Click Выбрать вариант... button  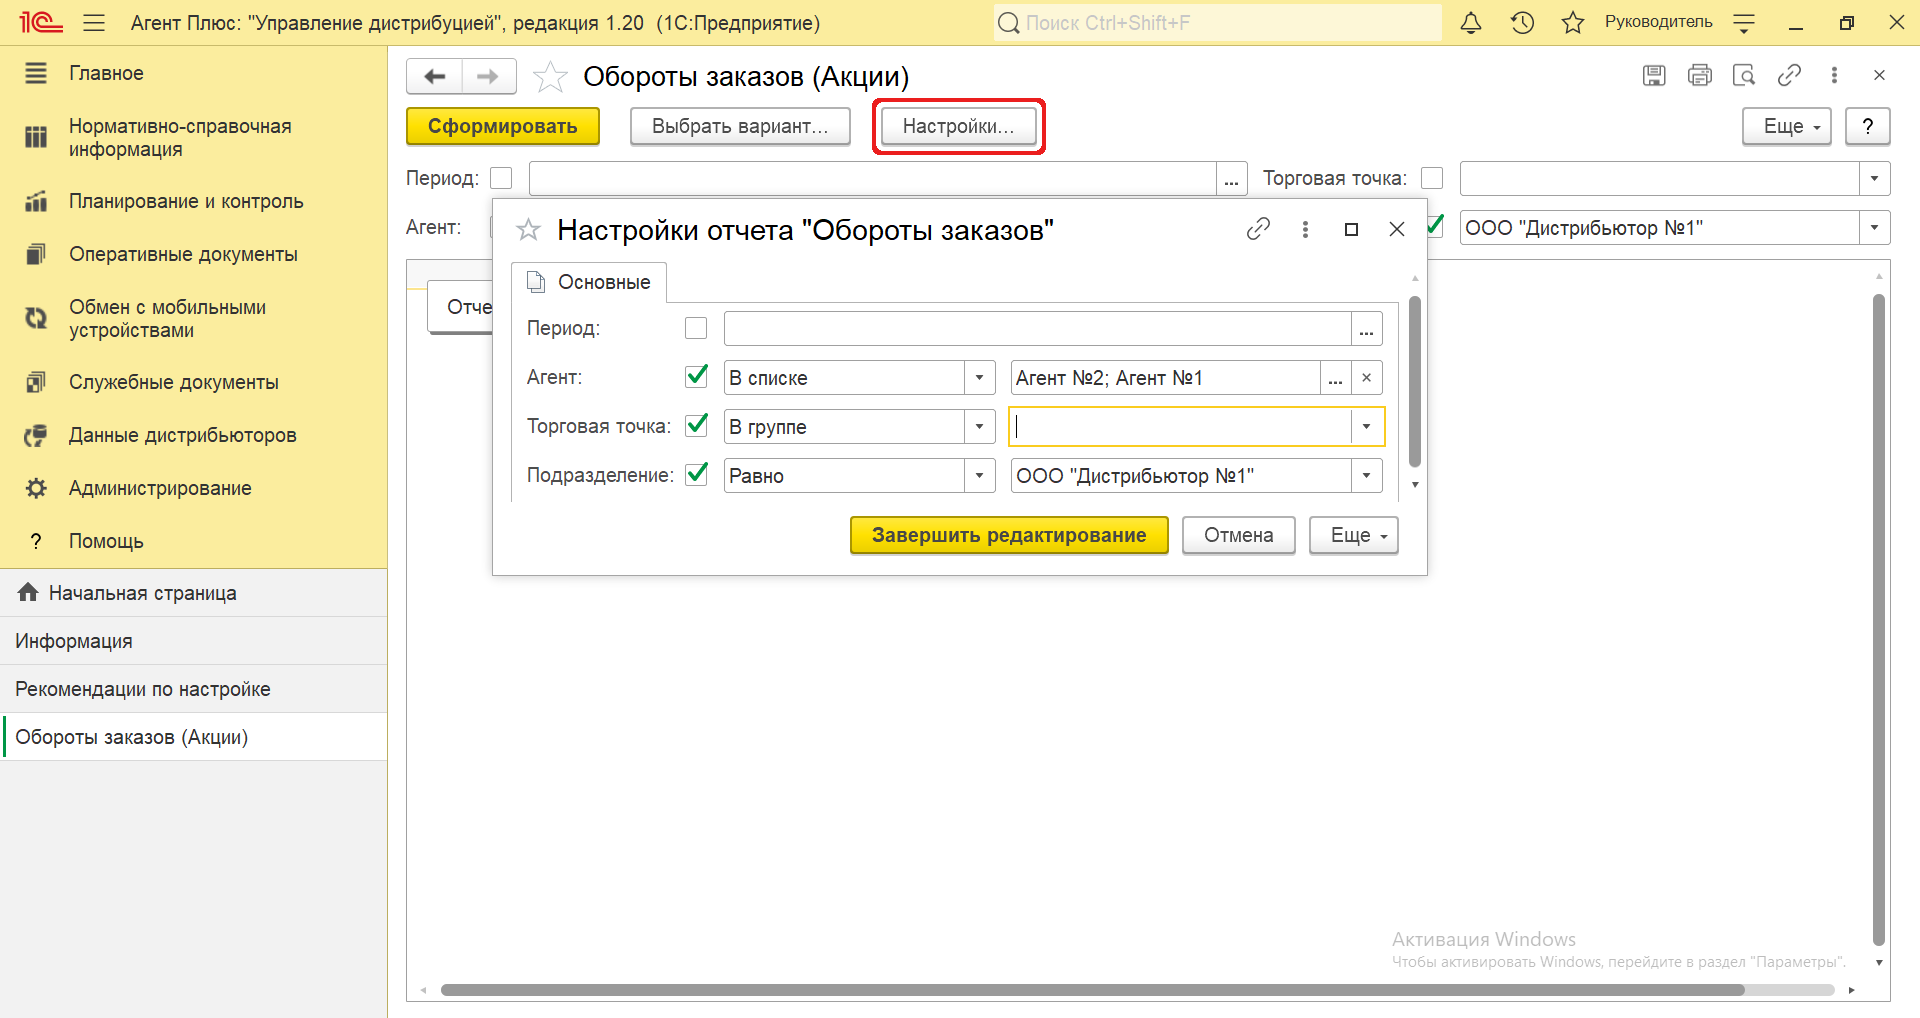pyautogui.click(x=740, y=126)
